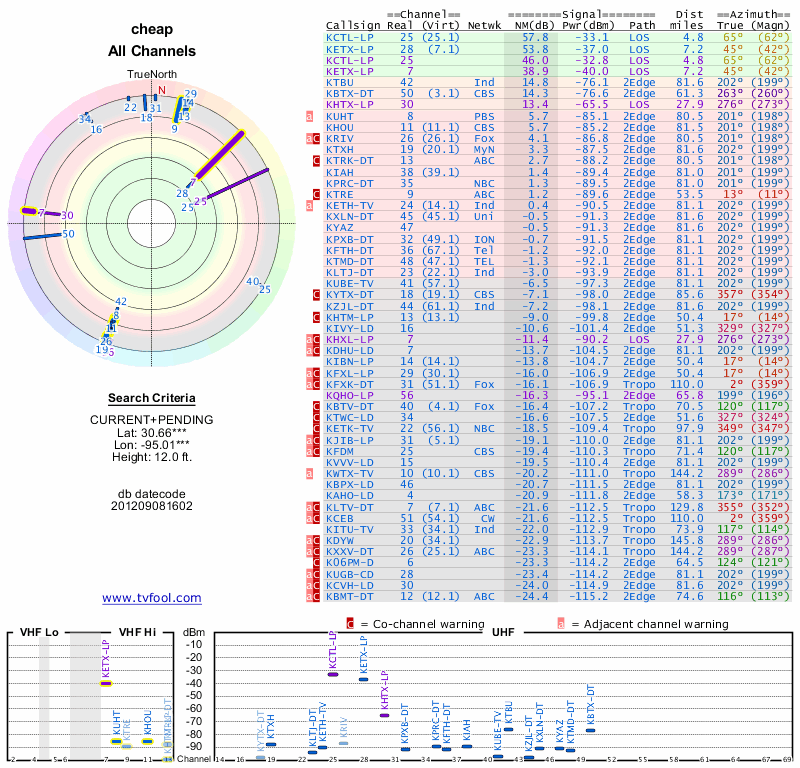Image resolution: width=800 pixels, height=768 pixels.
Task: Select the KHOU callsign in table
Action: pyautogui.click(x=340, y=127)
